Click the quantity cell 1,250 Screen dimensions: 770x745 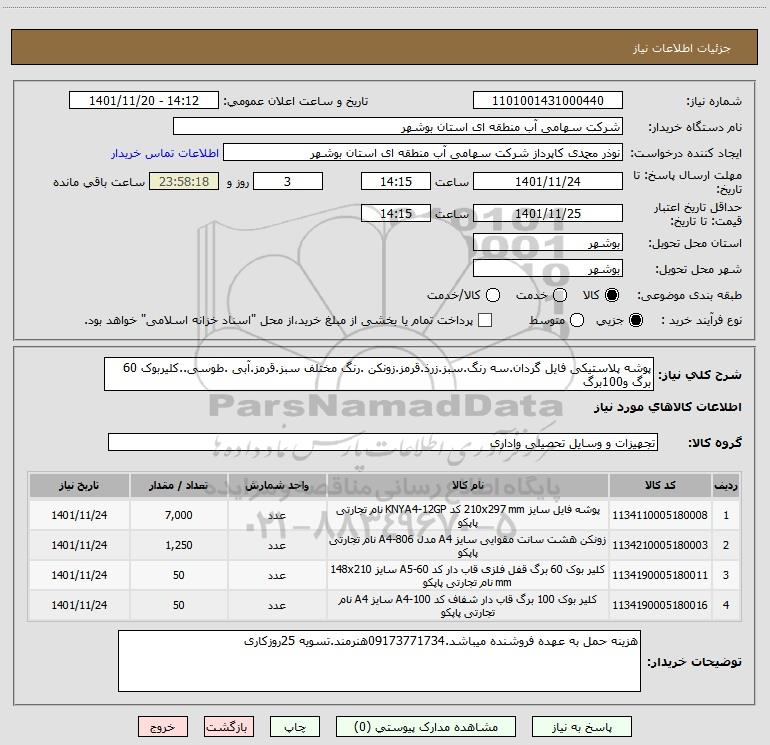click(179, 545)
